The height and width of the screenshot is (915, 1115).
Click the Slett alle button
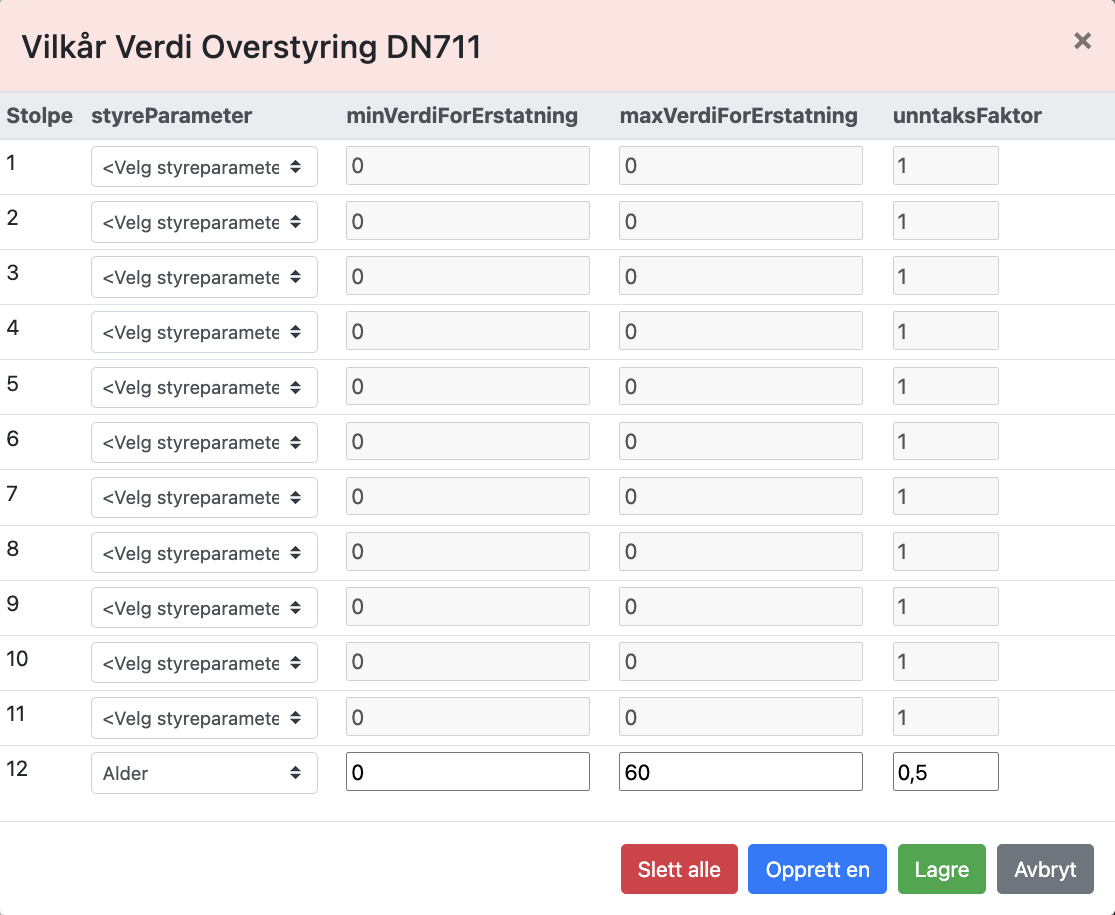pyautogui.click(x=679, y=869)
